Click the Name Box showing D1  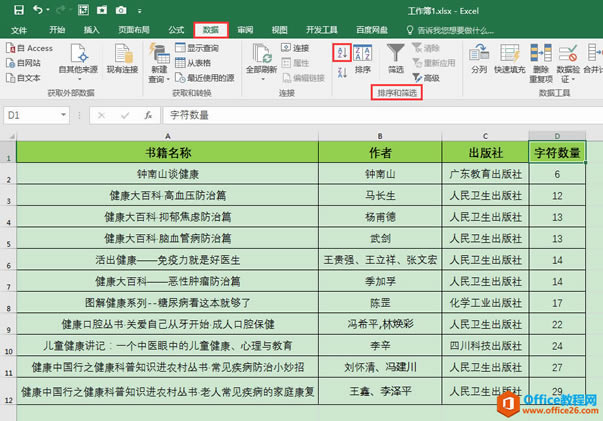(33, 115)
